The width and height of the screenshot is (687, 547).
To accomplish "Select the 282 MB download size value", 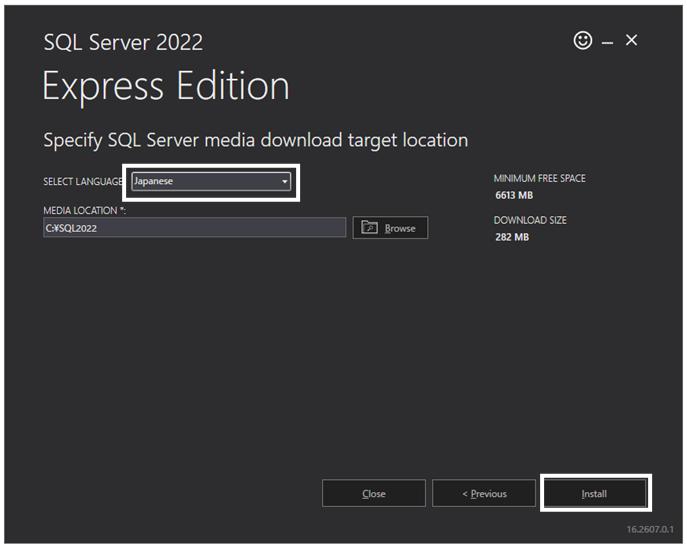I will click(x=512, y=237).
